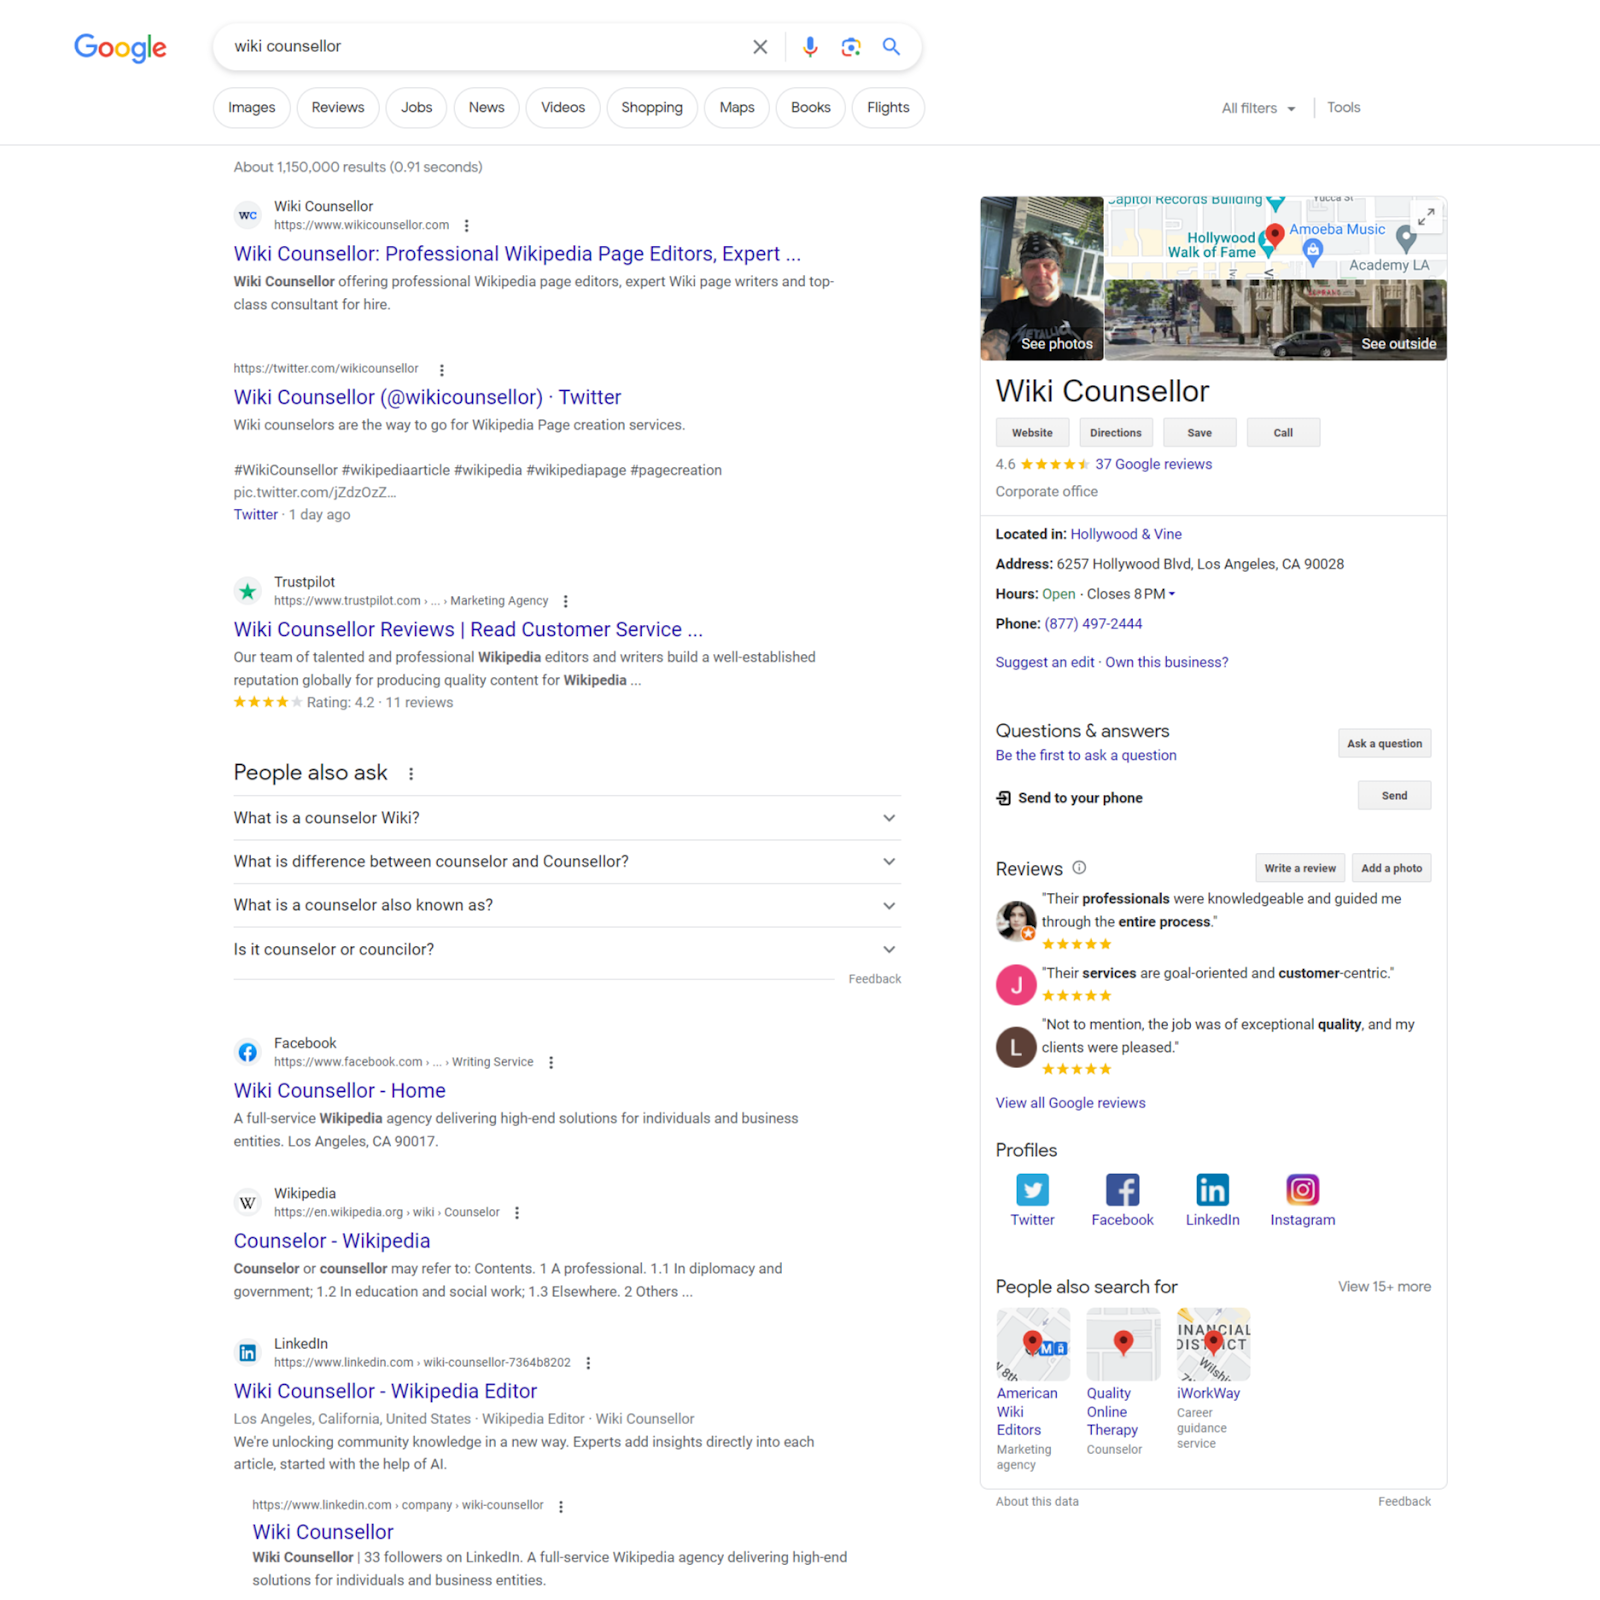The image size is (1600, 1600).
Task: Open the See photos thumbnail
Action: tap(1042, 278)
